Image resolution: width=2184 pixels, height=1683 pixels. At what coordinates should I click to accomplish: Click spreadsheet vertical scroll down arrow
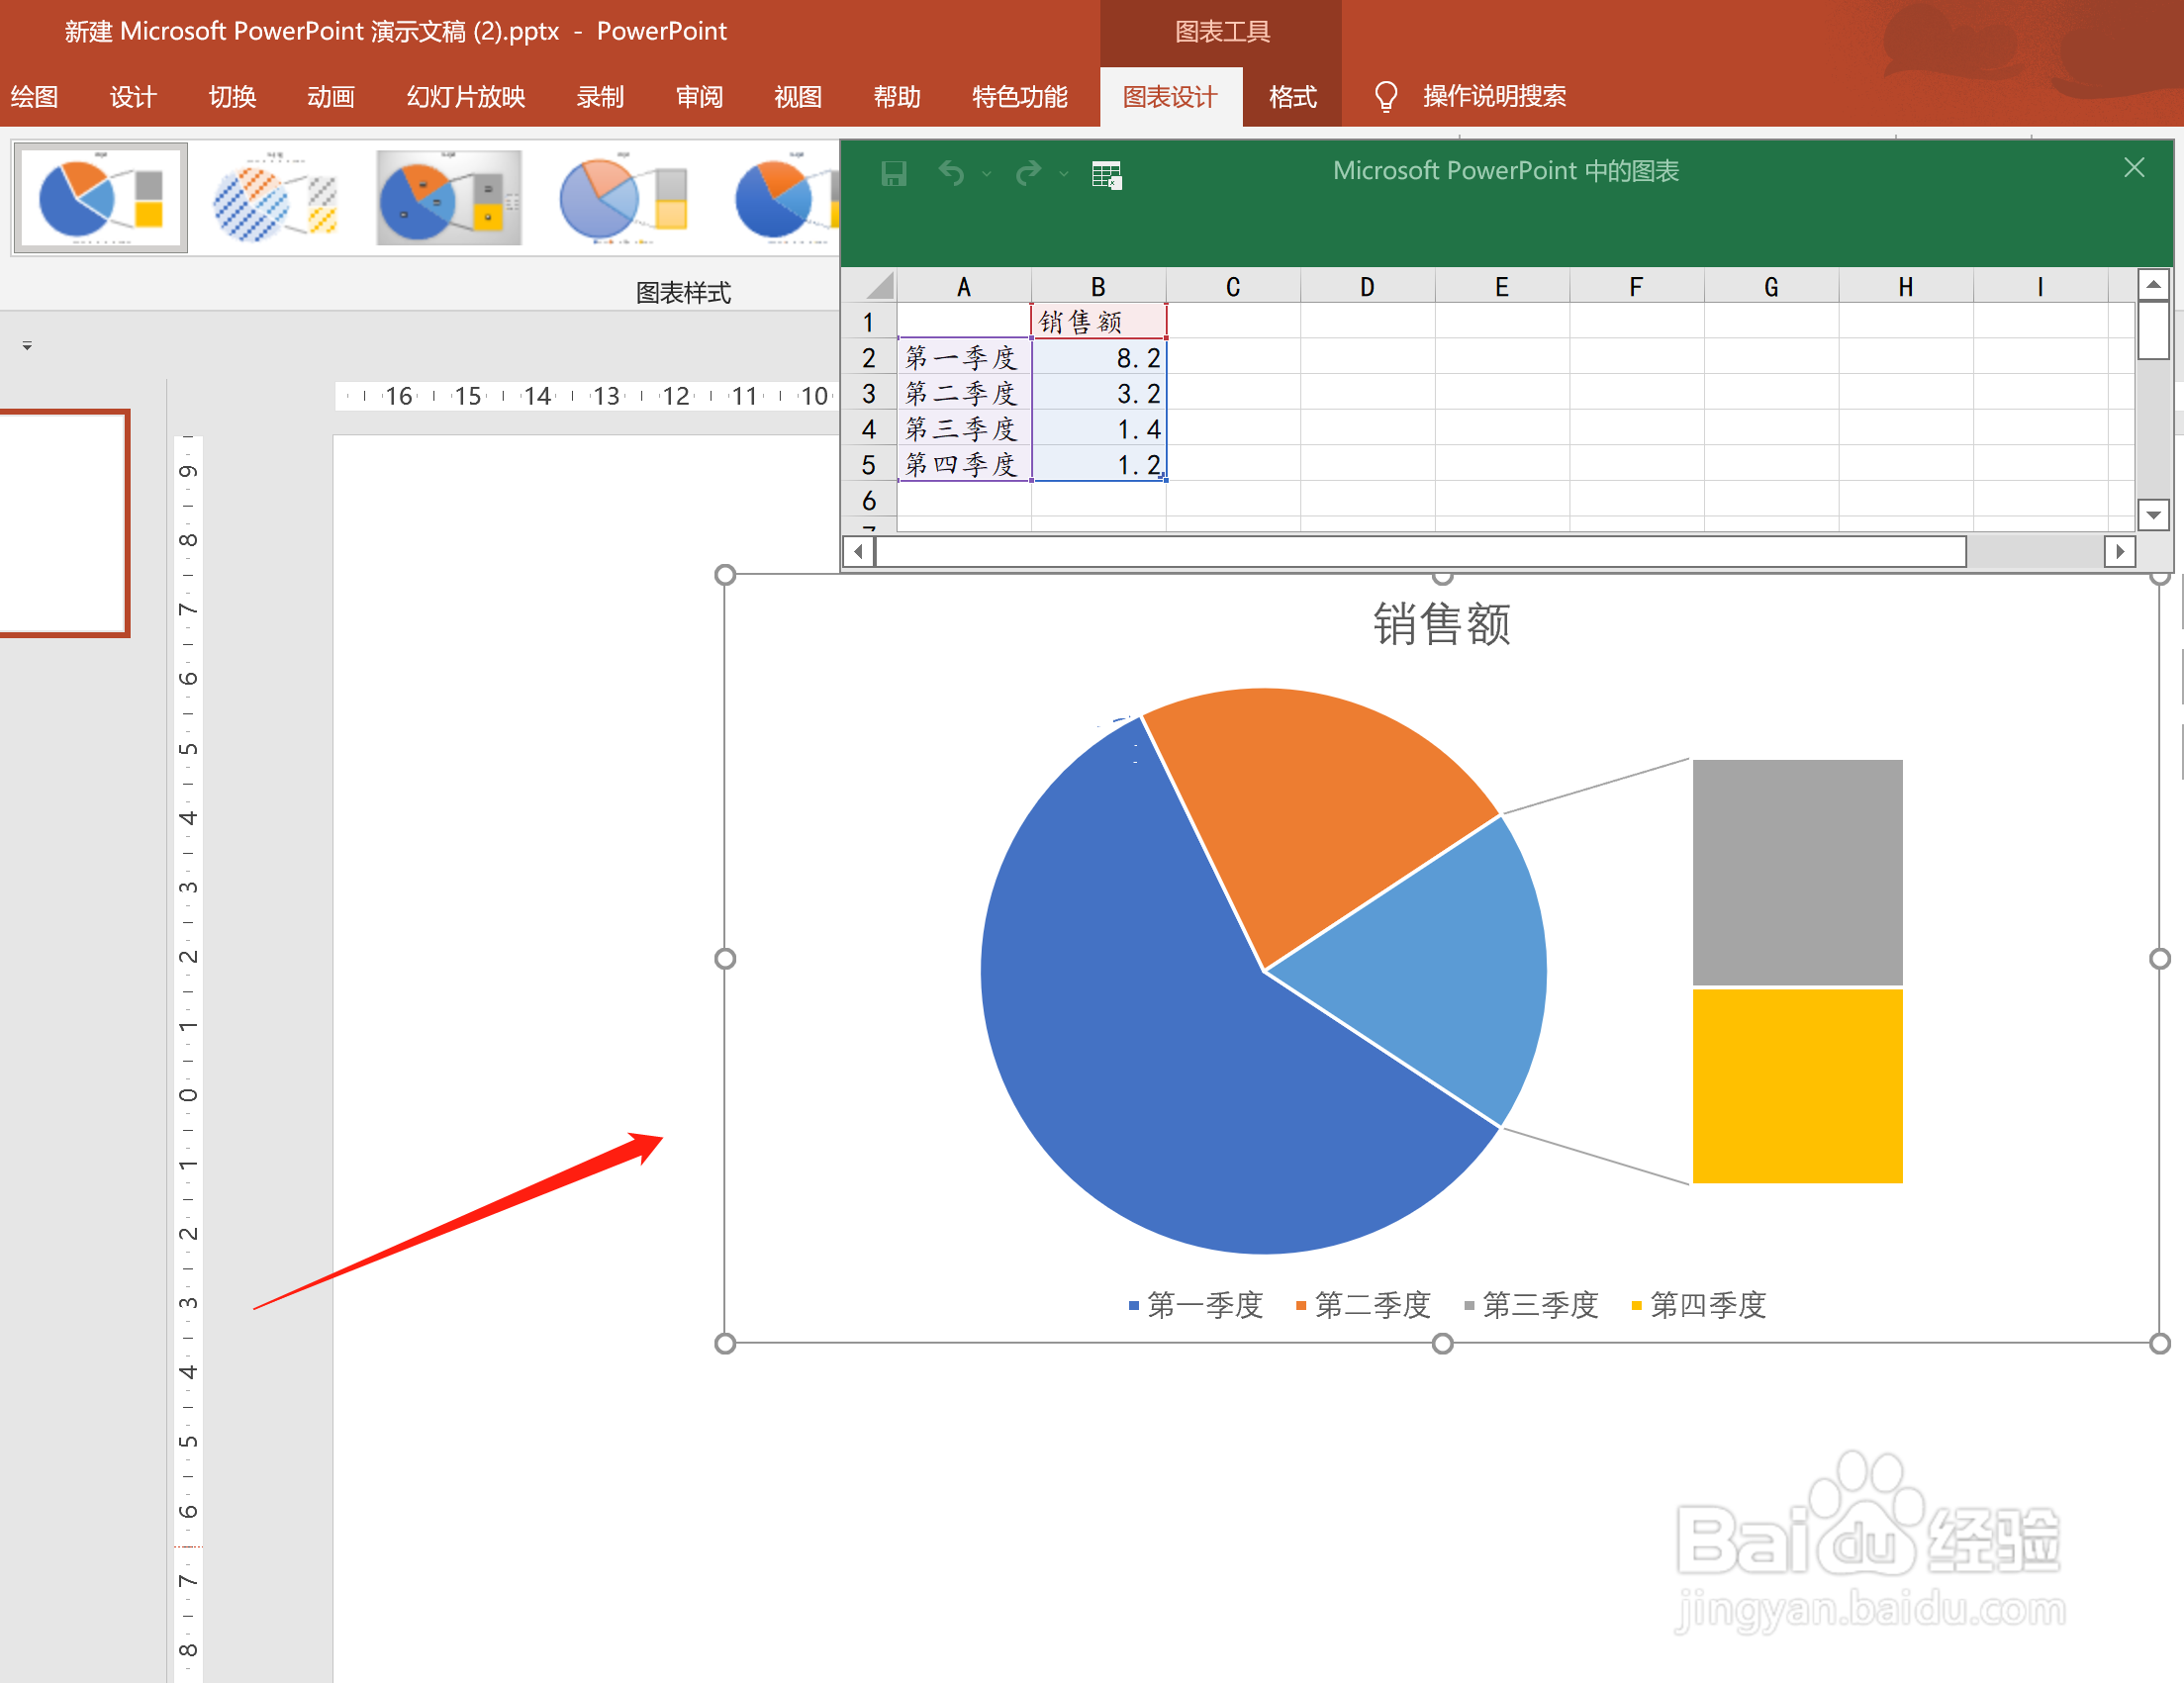(2153, 515)
